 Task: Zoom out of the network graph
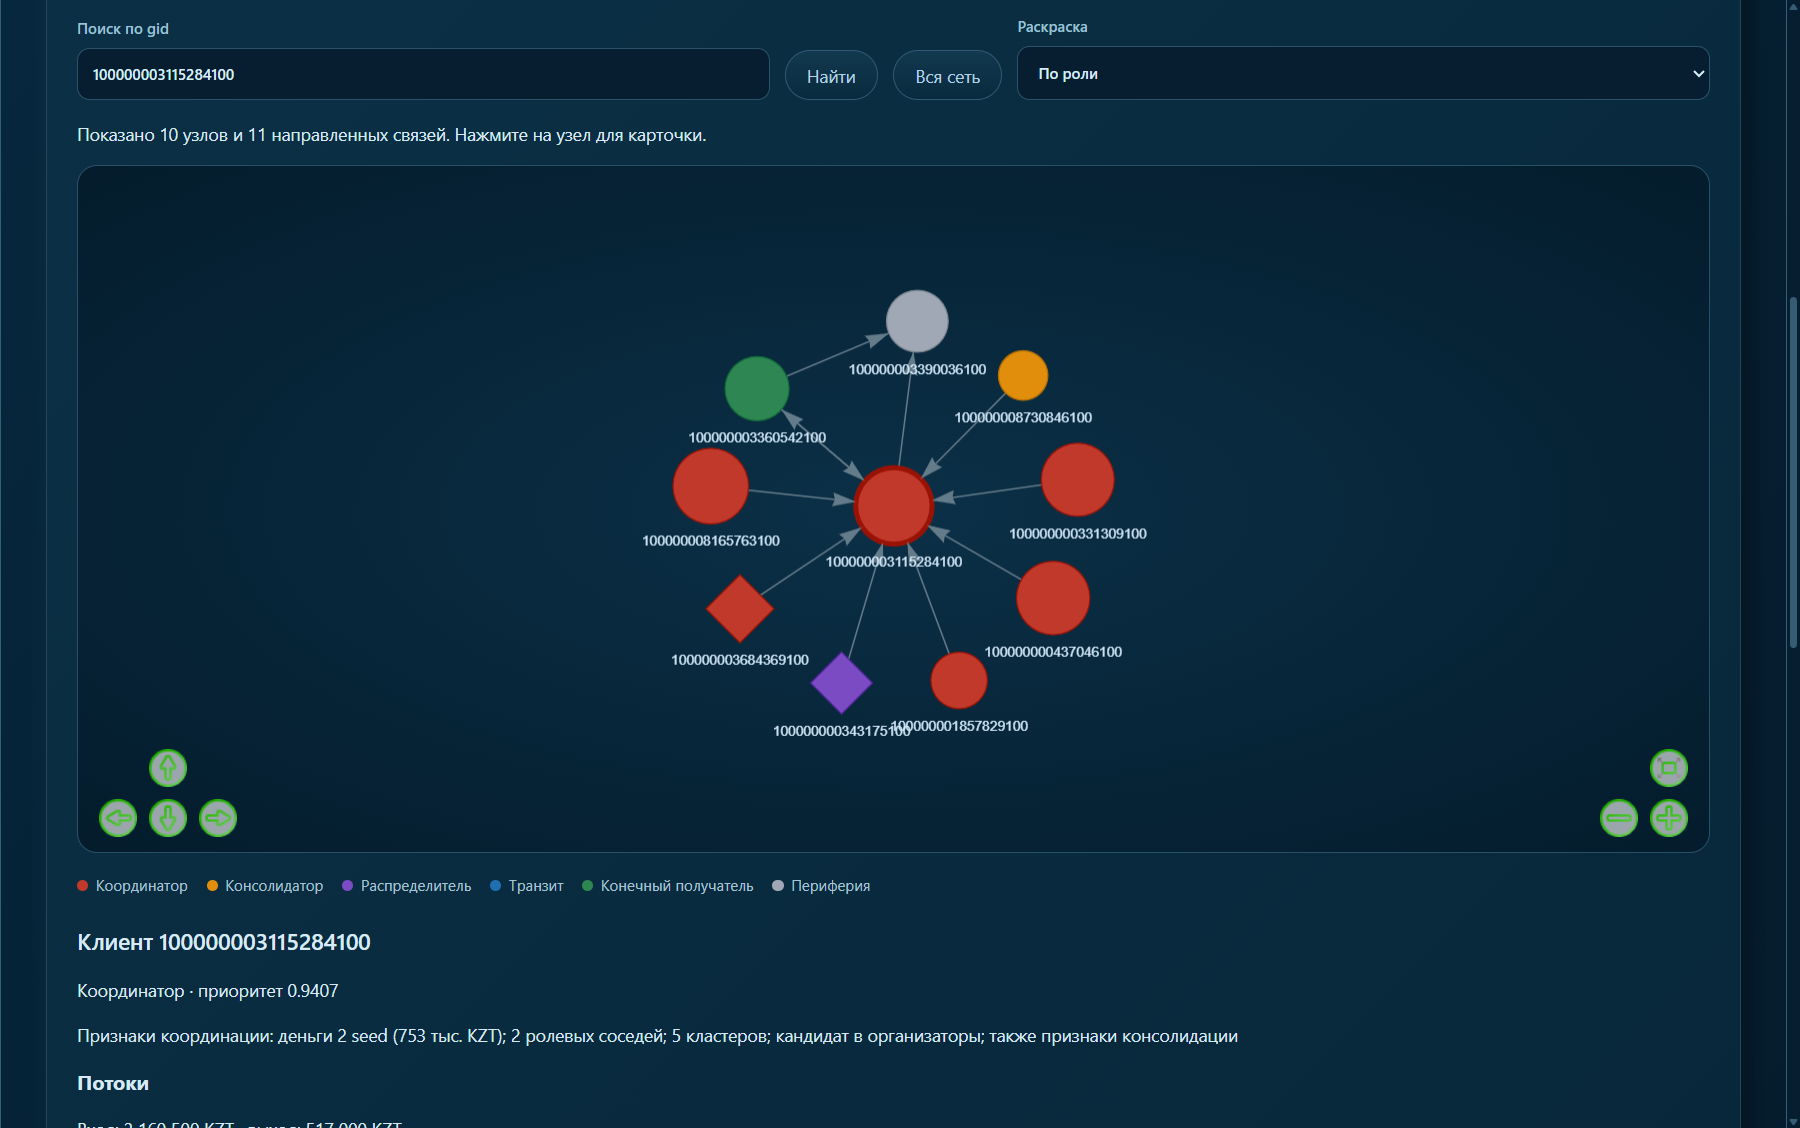click(x=1619, y=818)
